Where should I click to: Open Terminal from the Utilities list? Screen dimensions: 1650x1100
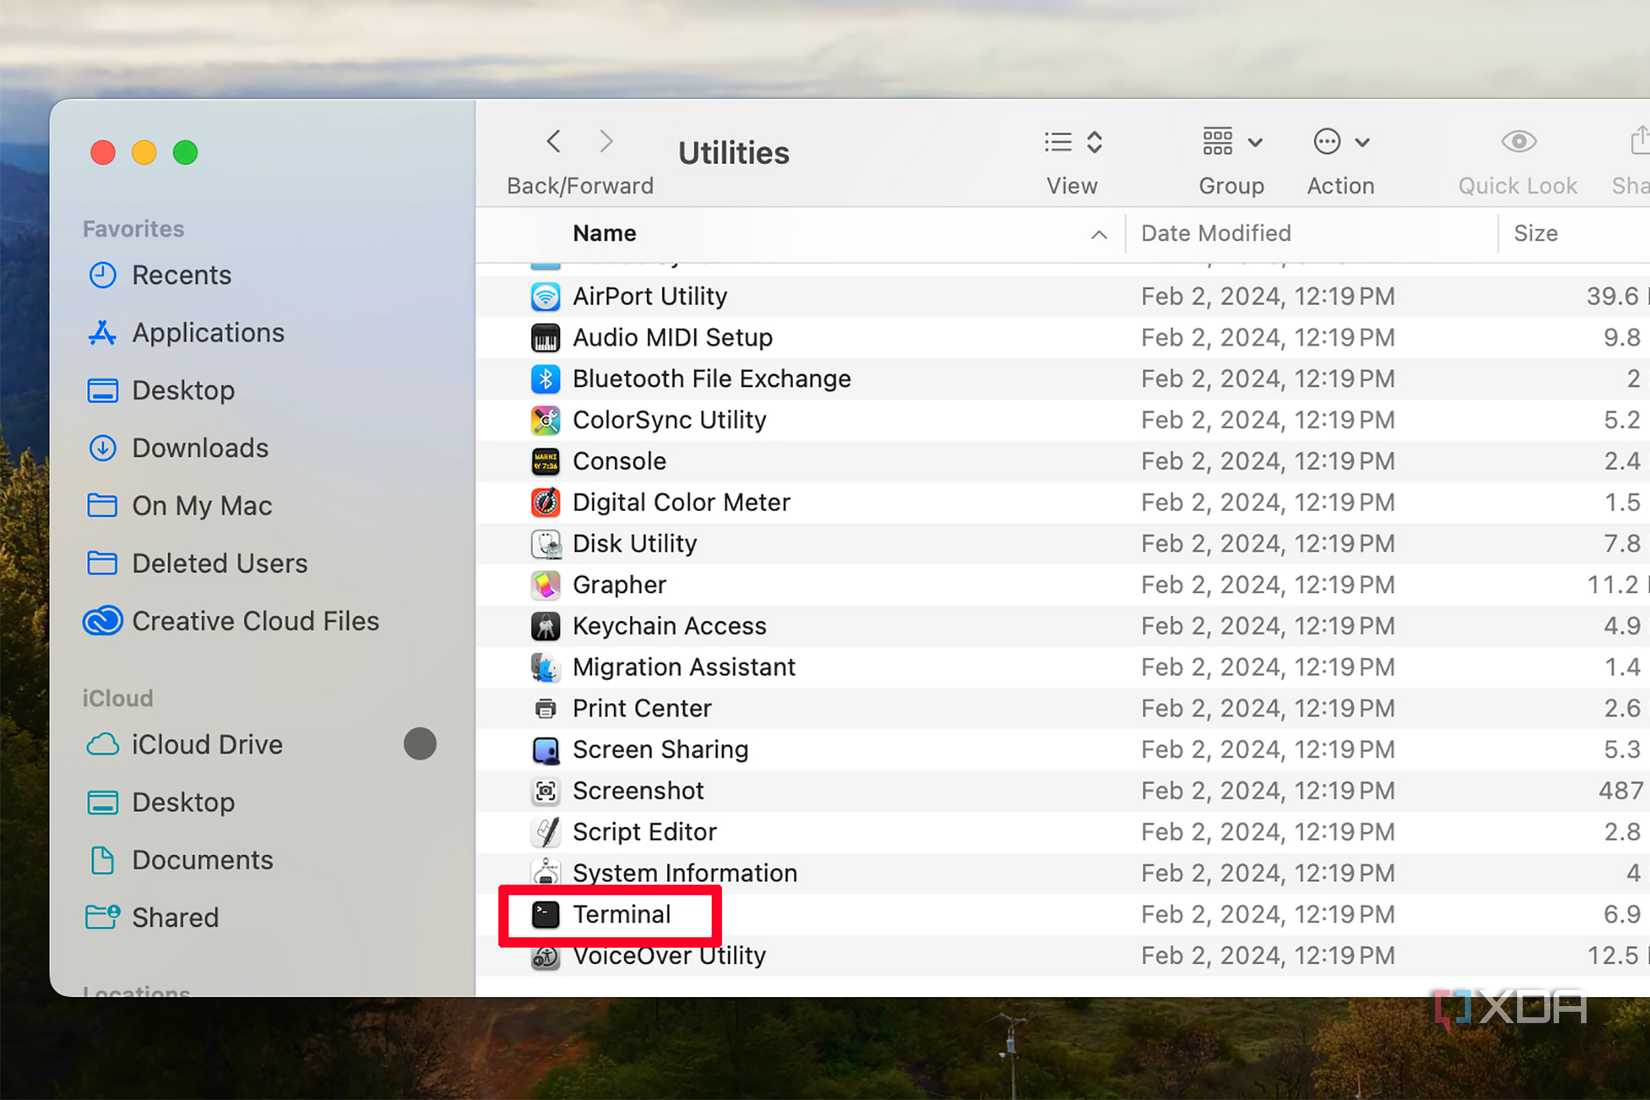[620, 913]
